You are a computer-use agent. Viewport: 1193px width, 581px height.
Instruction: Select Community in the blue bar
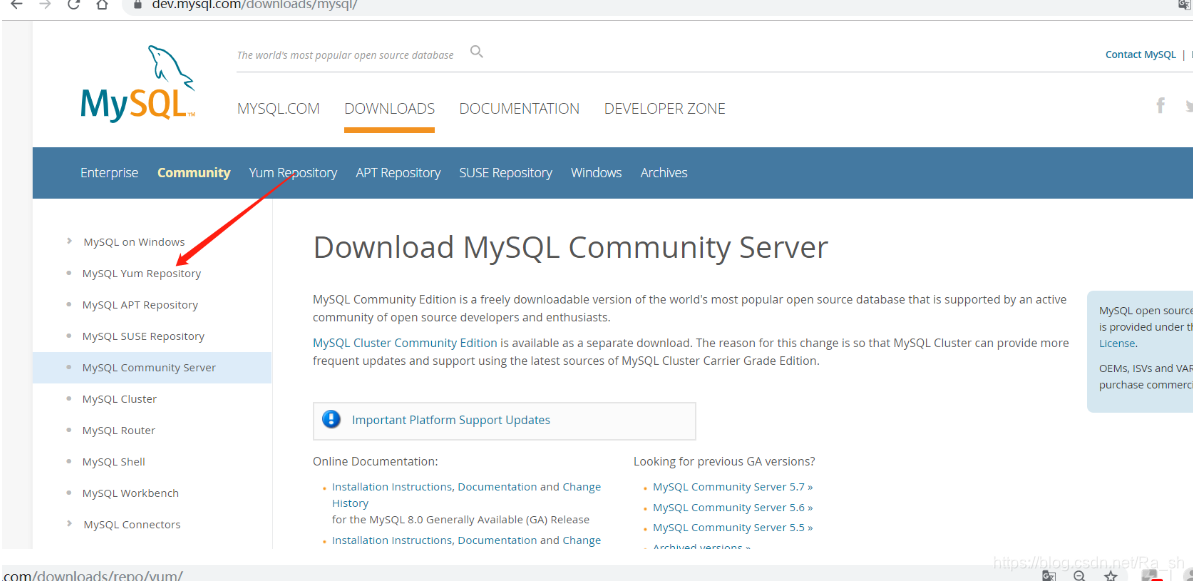(x=194, y=173)
